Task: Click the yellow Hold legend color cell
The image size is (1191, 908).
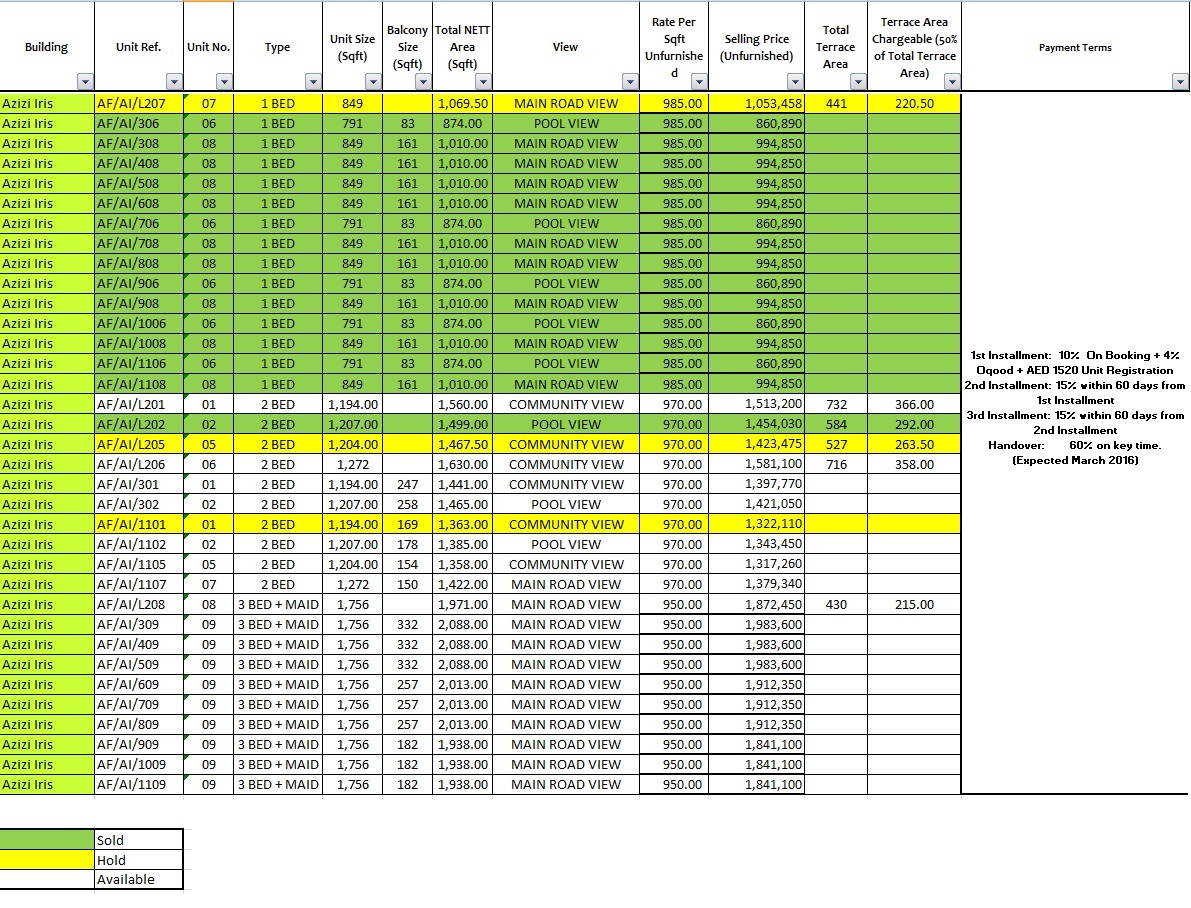Action: coord(47,859)
